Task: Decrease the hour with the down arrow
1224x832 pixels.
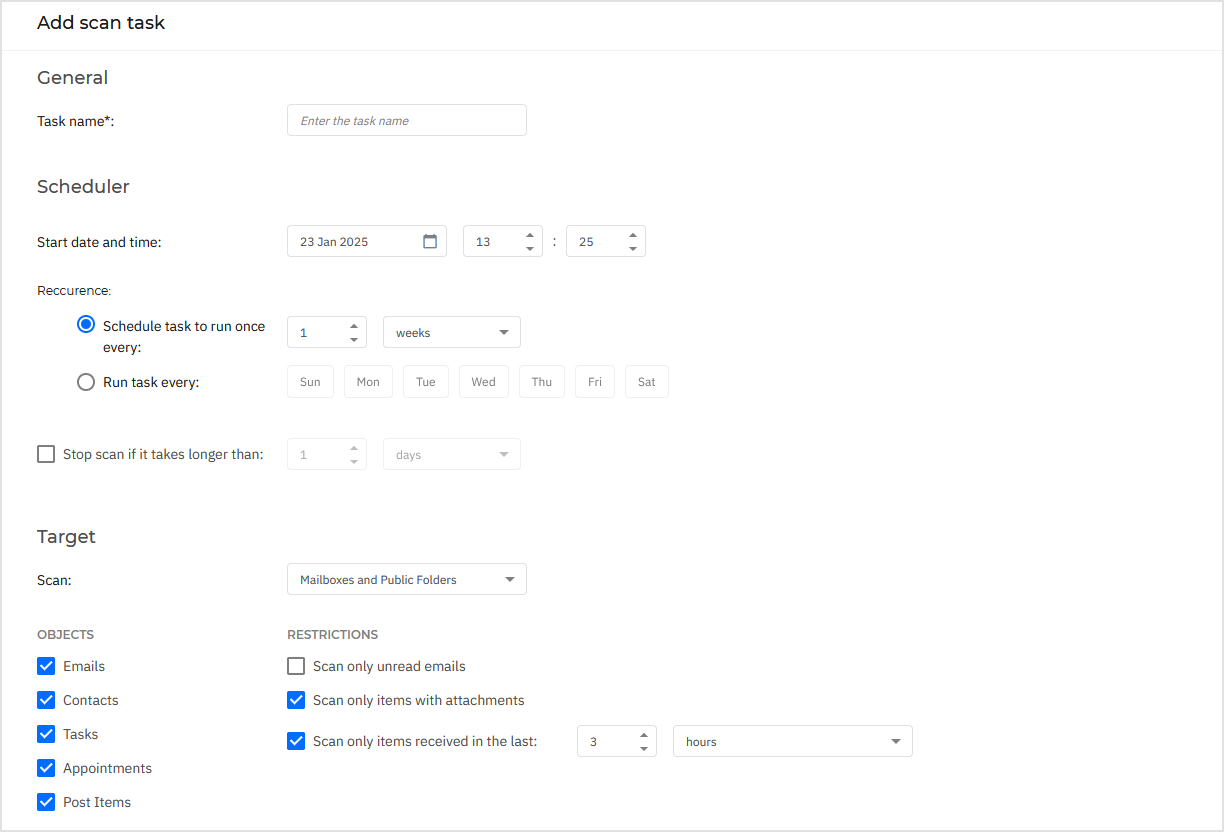Action: (530, 247)
